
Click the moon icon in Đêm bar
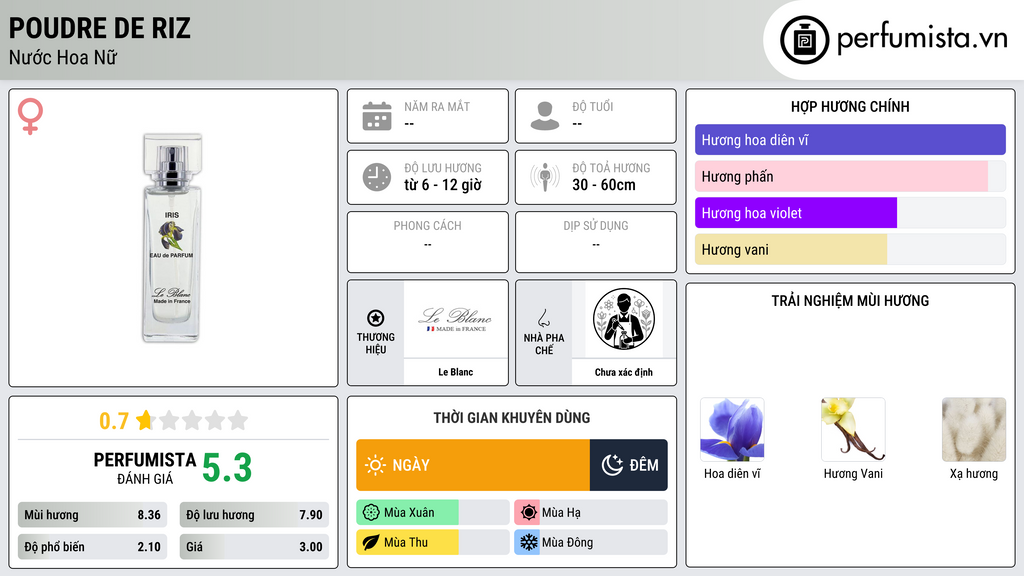tap(612, 465)
